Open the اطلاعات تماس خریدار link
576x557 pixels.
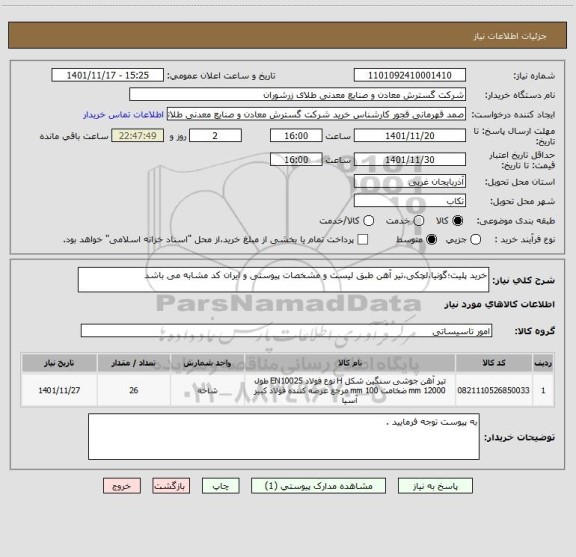point(123,115)
